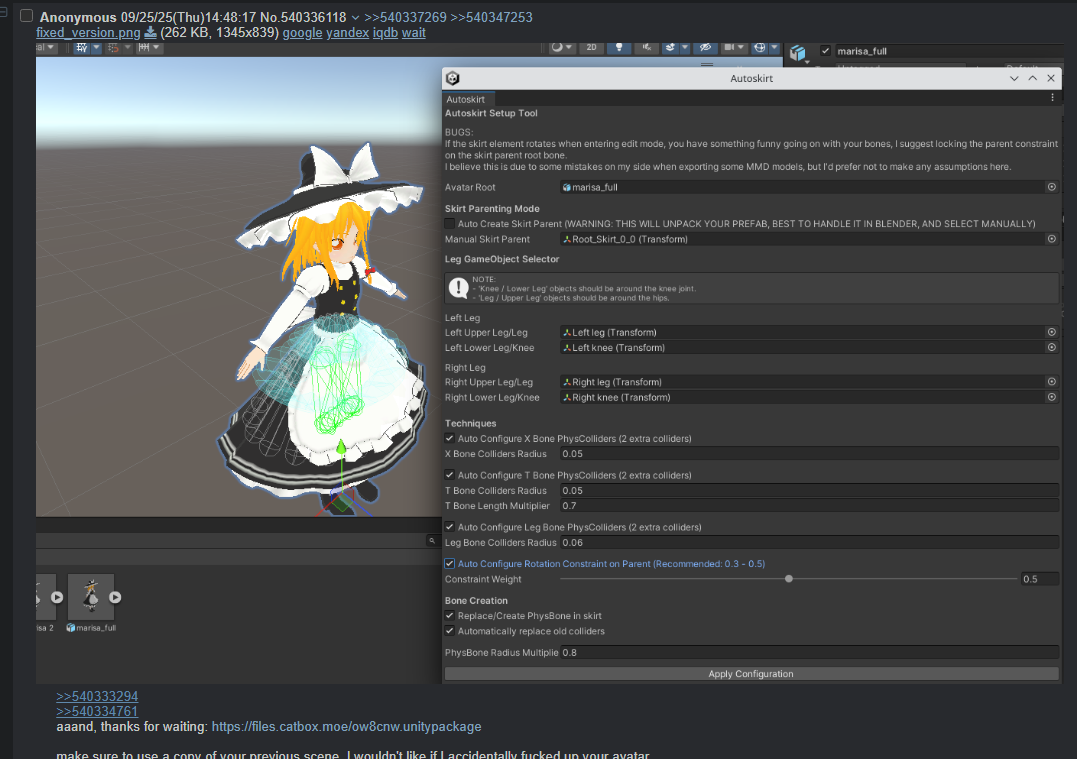Click the inspector prefab cube icon
Viewport: 1077px width, 759px height.
(797, 53)
